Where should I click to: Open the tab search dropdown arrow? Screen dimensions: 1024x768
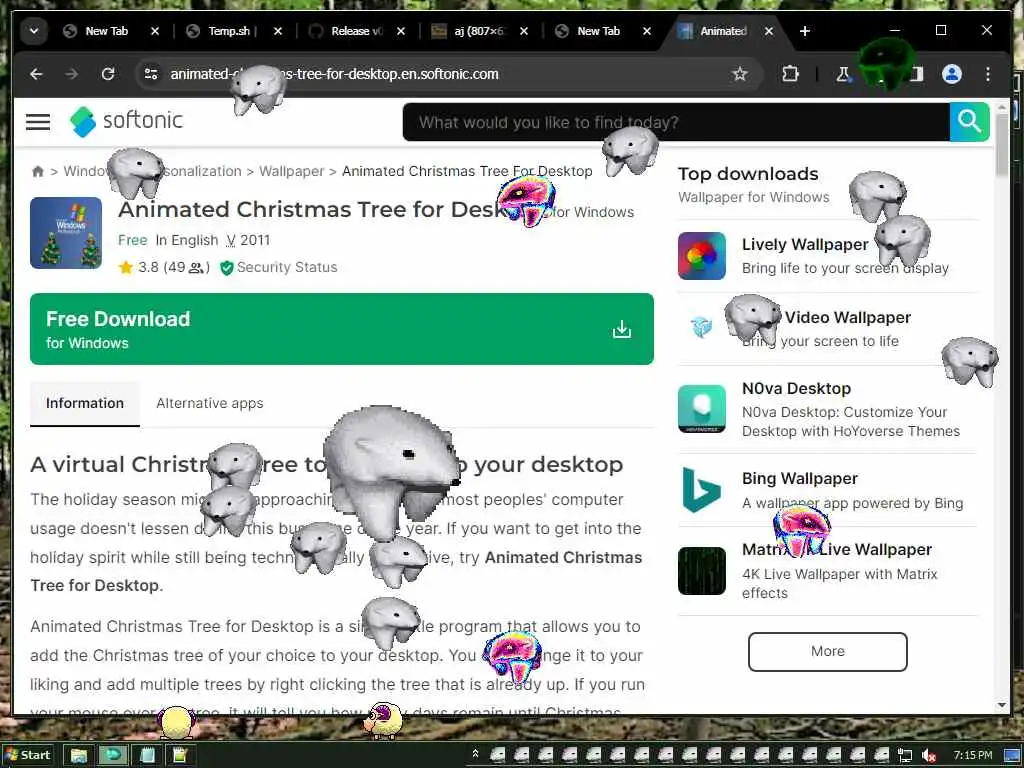click(34, 31)
